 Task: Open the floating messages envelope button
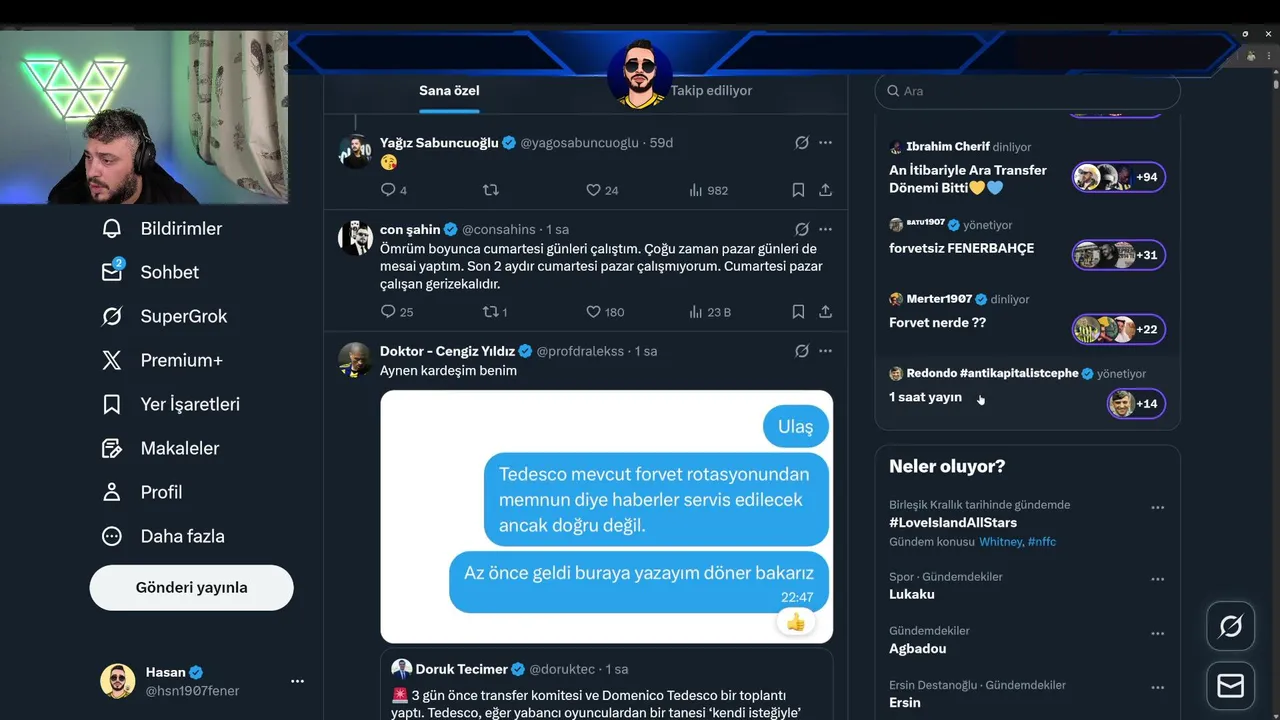[1230, 686]
